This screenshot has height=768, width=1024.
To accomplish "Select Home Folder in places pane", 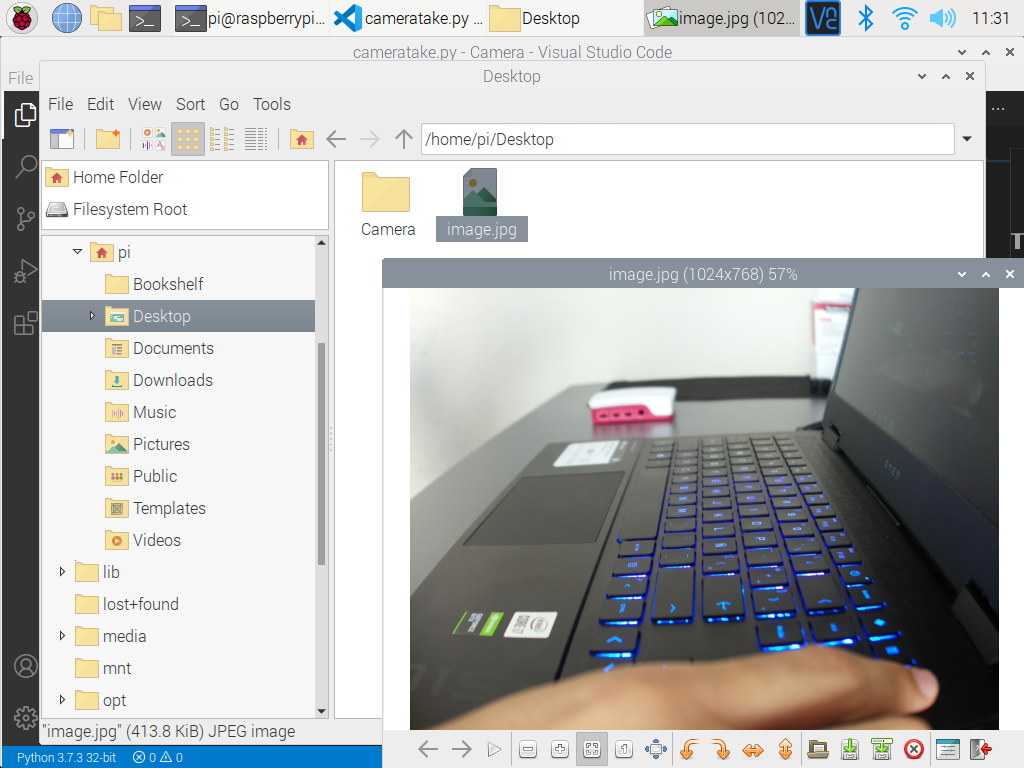I will coord(117,177).
